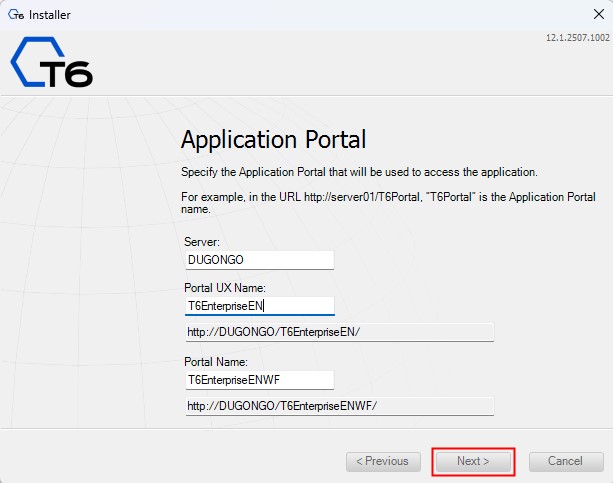The height and width of the screenshot is (483, 613).
Task: Focus the Server input field
Action: tap(260, 260)
